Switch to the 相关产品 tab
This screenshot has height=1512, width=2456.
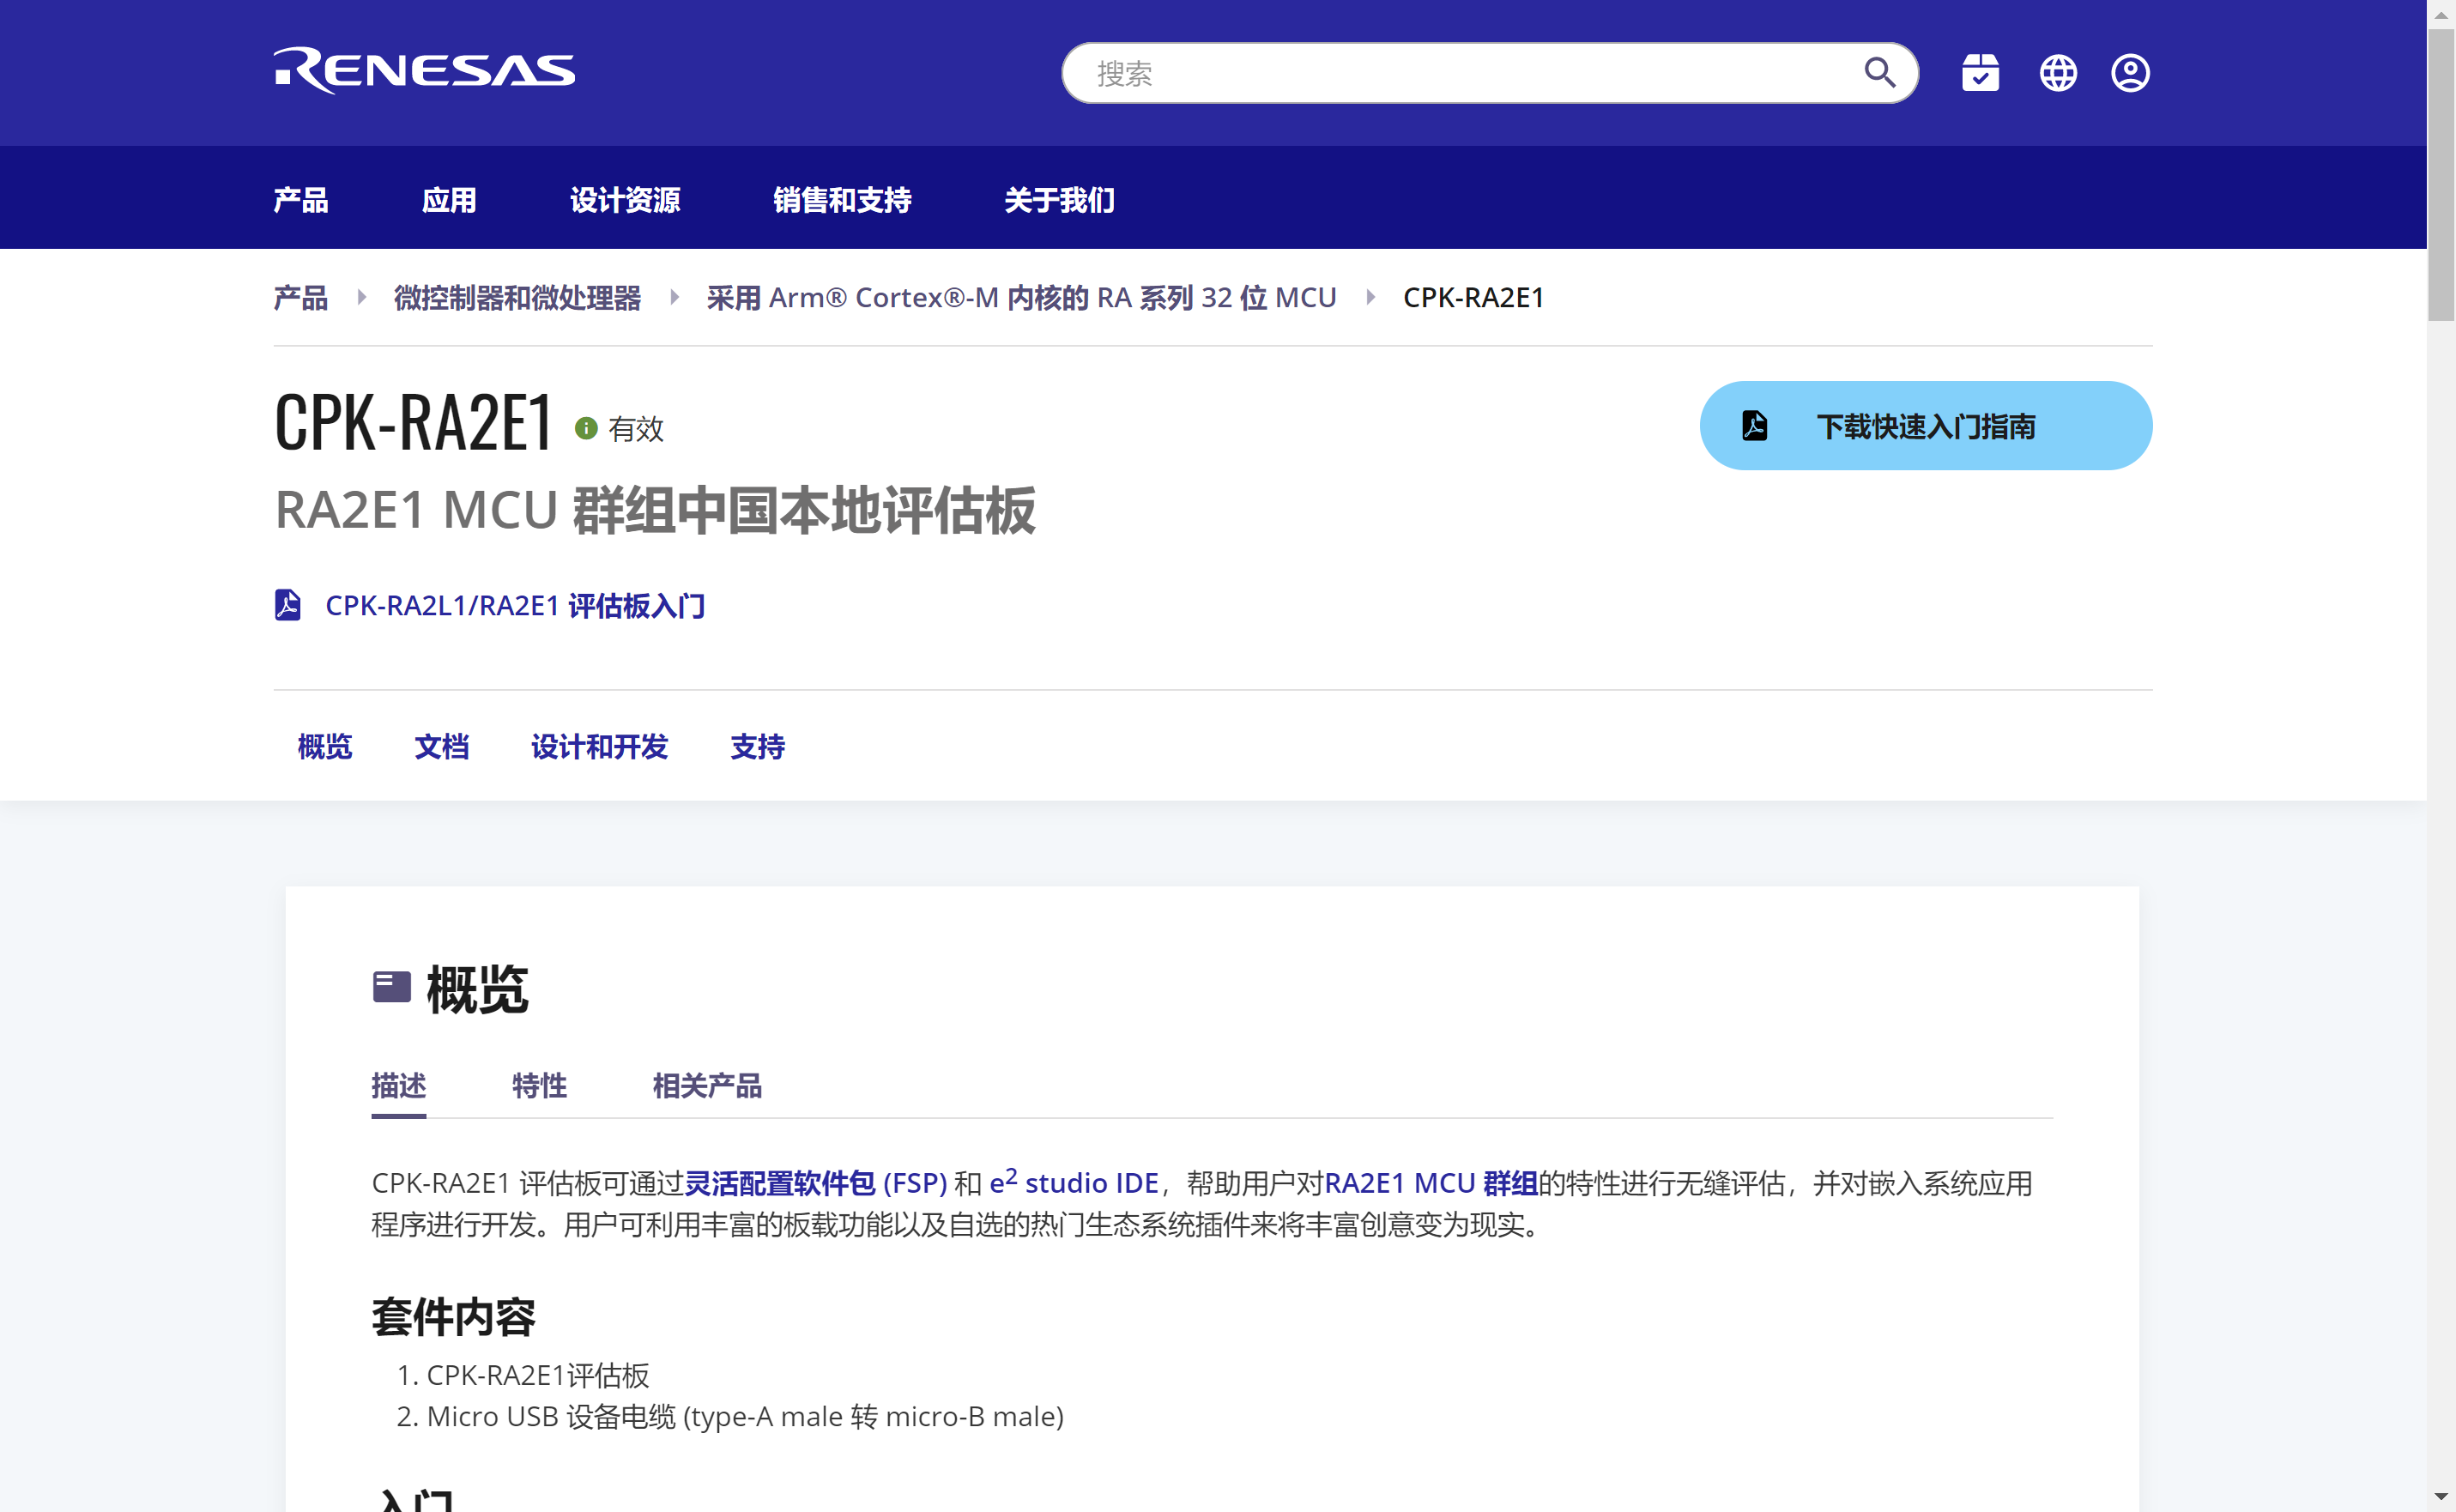(x=706, y=1087)
